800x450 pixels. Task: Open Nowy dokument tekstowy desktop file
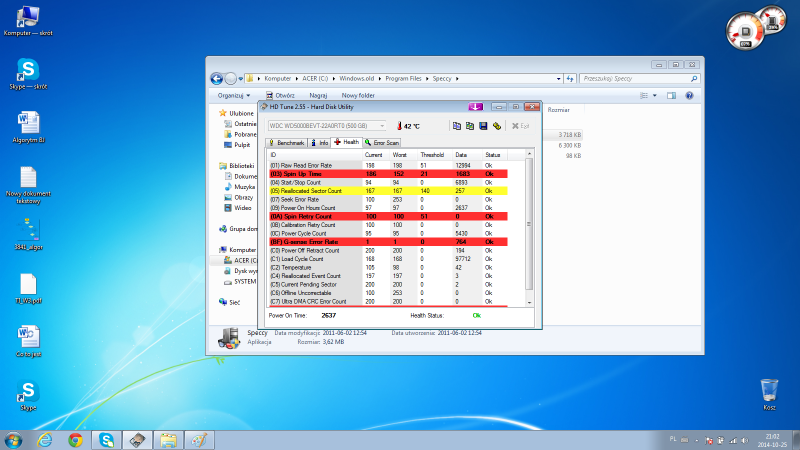(x=28, y=185)
